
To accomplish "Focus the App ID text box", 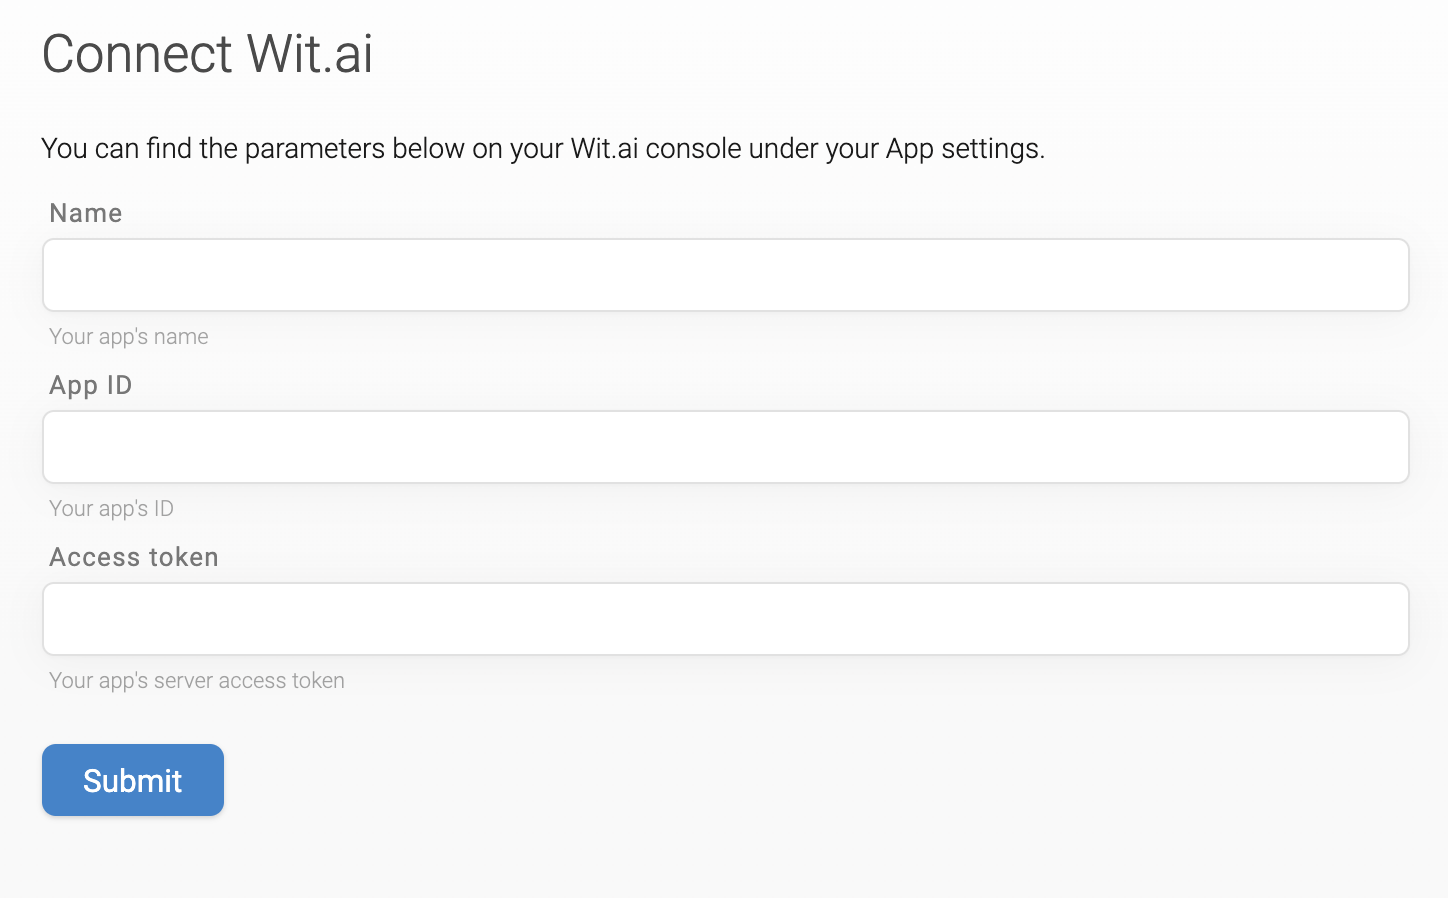I will [x=725, y=447].
